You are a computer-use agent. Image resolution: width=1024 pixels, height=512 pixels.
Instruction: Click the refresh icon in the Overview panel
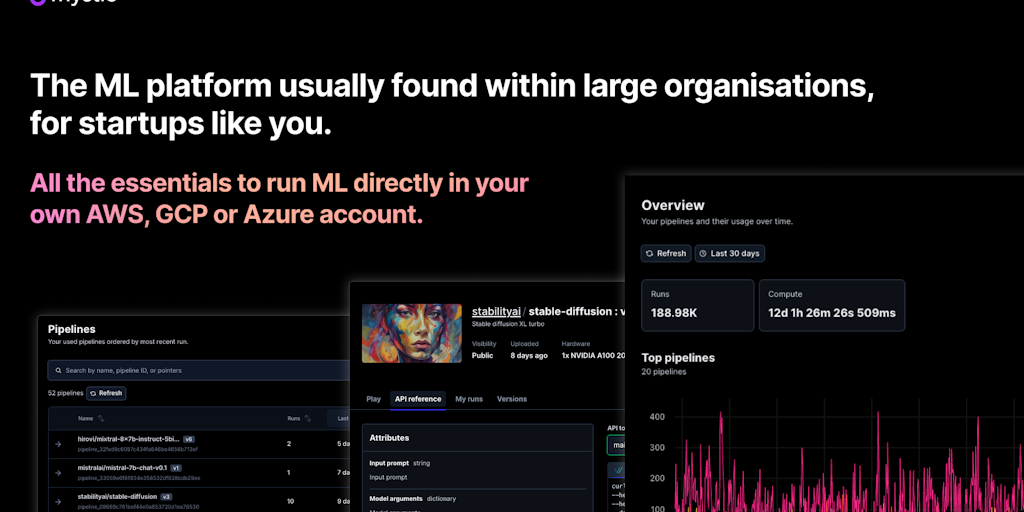click(x=650, y=253)
